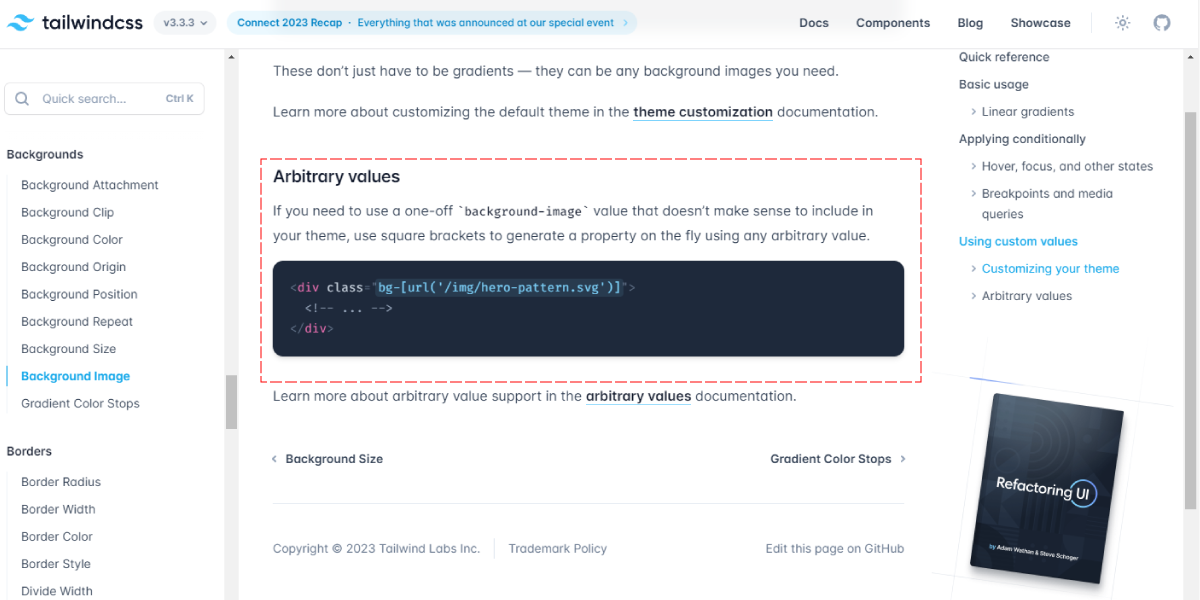1200x600 pixels.
Task: Open Border Style in sidebar
Action: [x=56, y=564]
